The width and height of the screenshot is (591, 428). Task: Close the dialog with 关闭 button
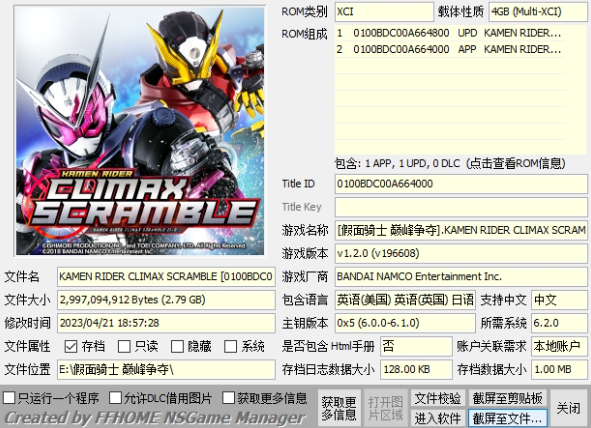[568, 408]
